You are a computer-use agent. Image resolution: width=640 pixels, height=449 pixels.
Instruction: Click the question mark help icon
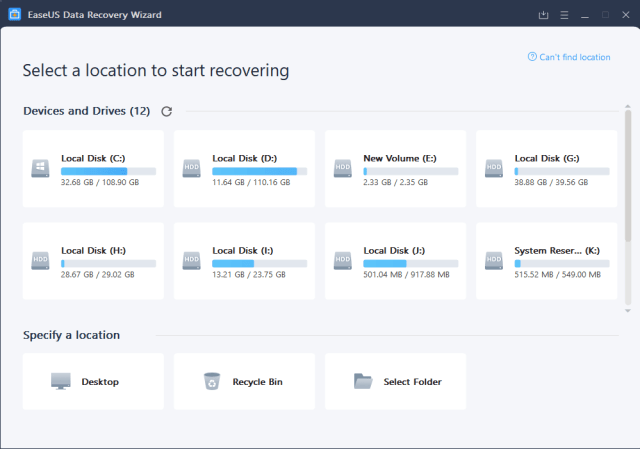(532, 57)
